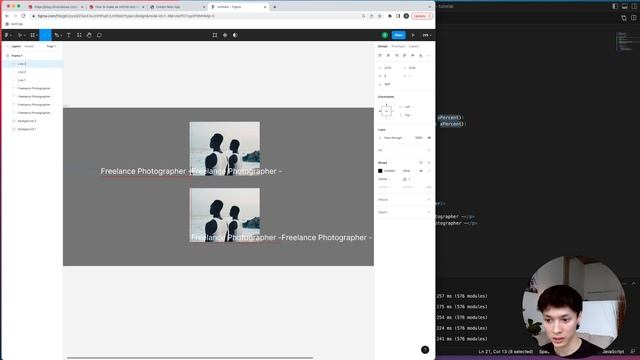
Task: Select the Pen tool in Figma toolbar
Action: tap(57, 35)
